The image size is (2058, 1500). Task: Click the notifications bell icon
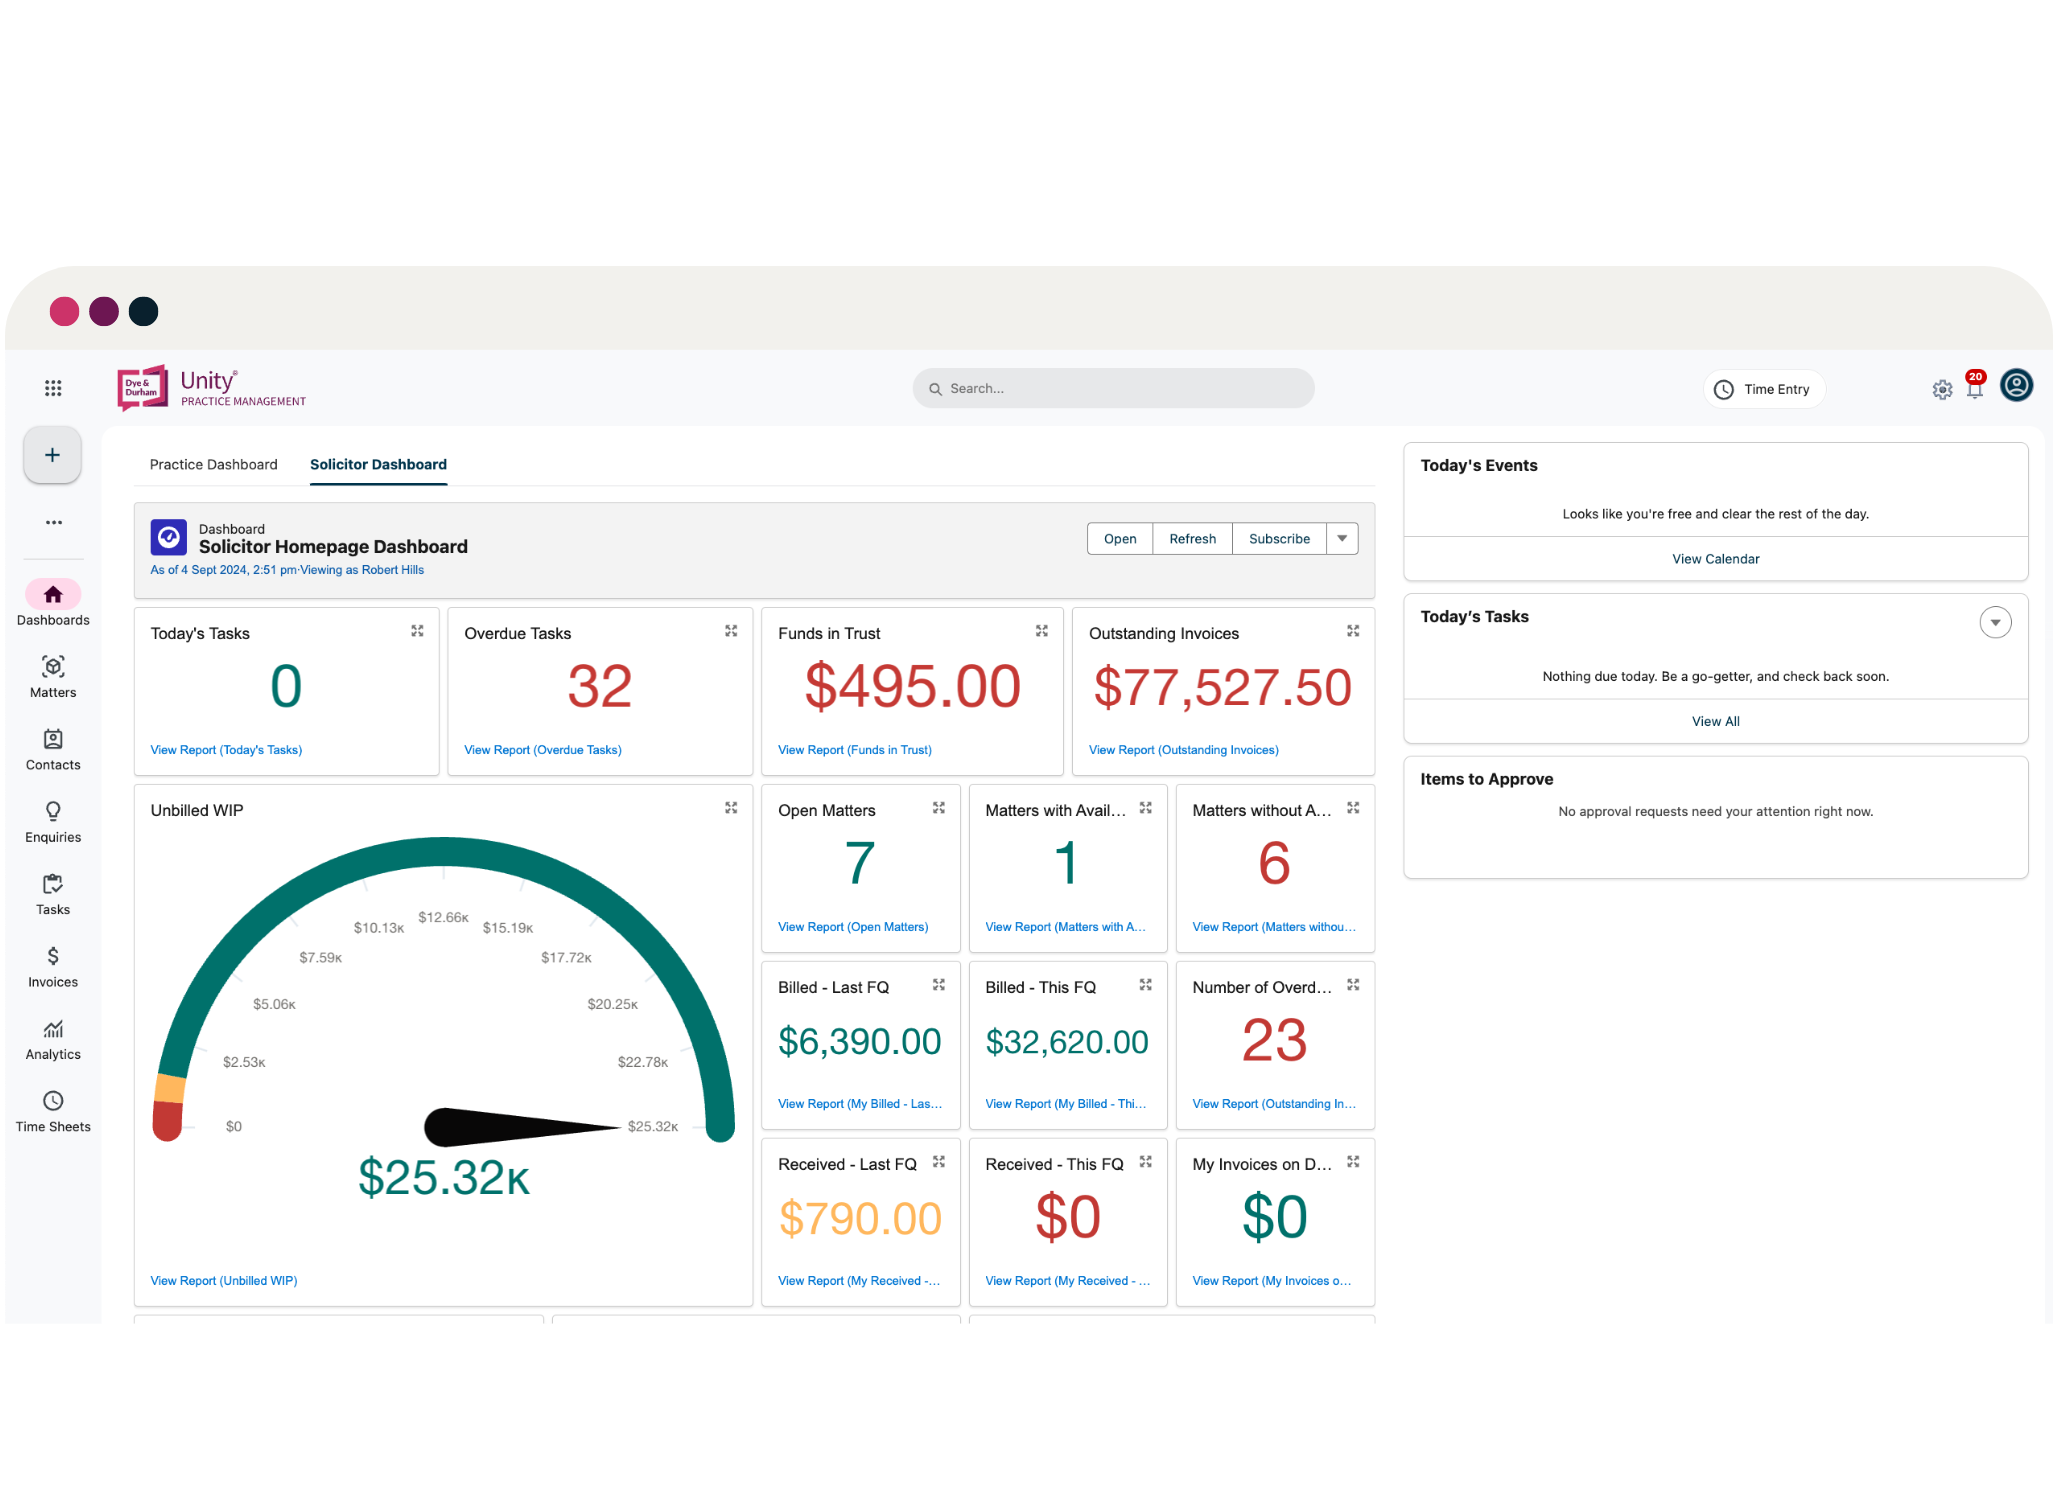1975,390
